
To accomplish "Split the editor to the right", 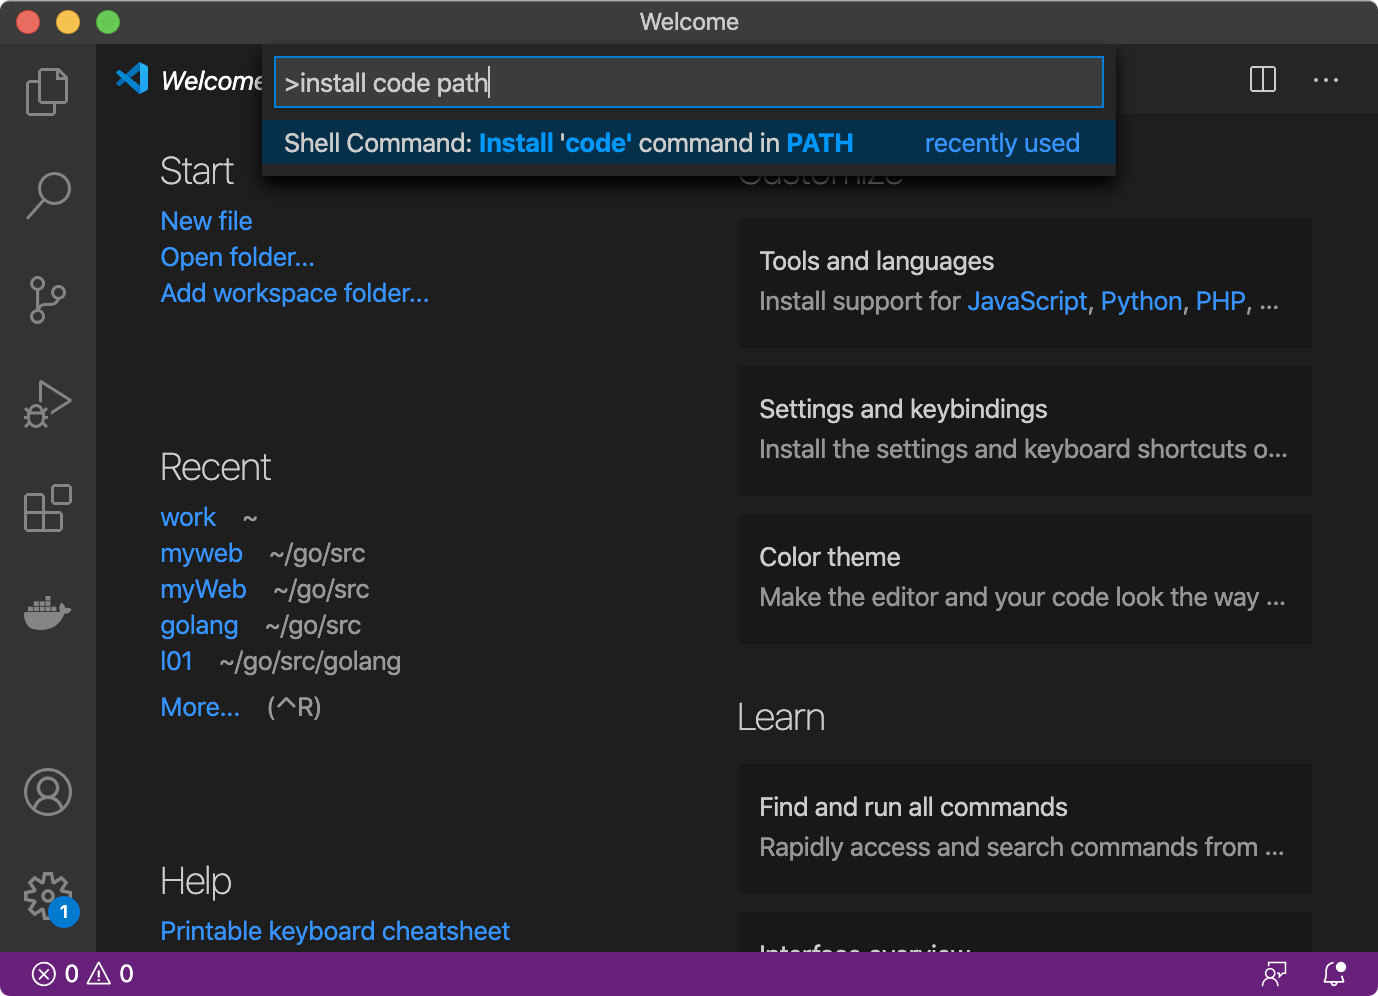I will click(x=1263, y=80).
